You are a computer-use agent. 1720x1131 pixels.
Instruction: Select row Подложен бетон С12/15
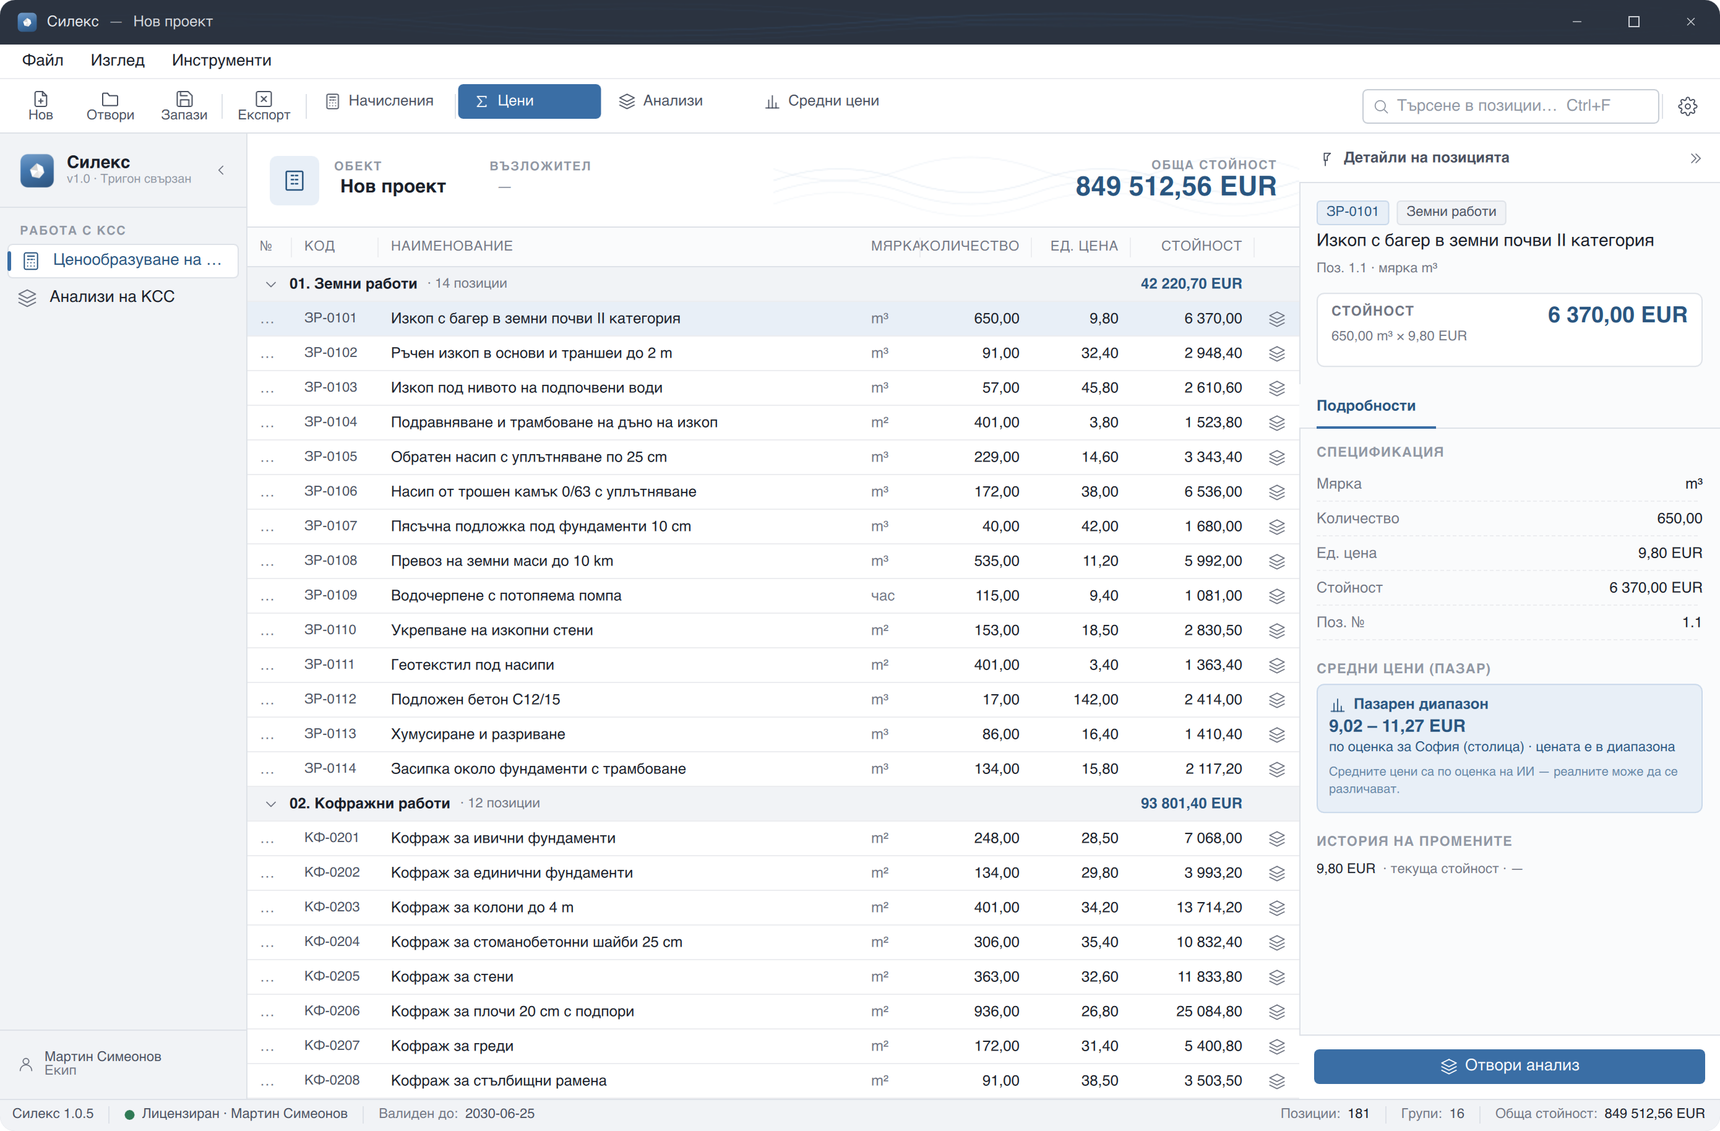click(773, 700)
